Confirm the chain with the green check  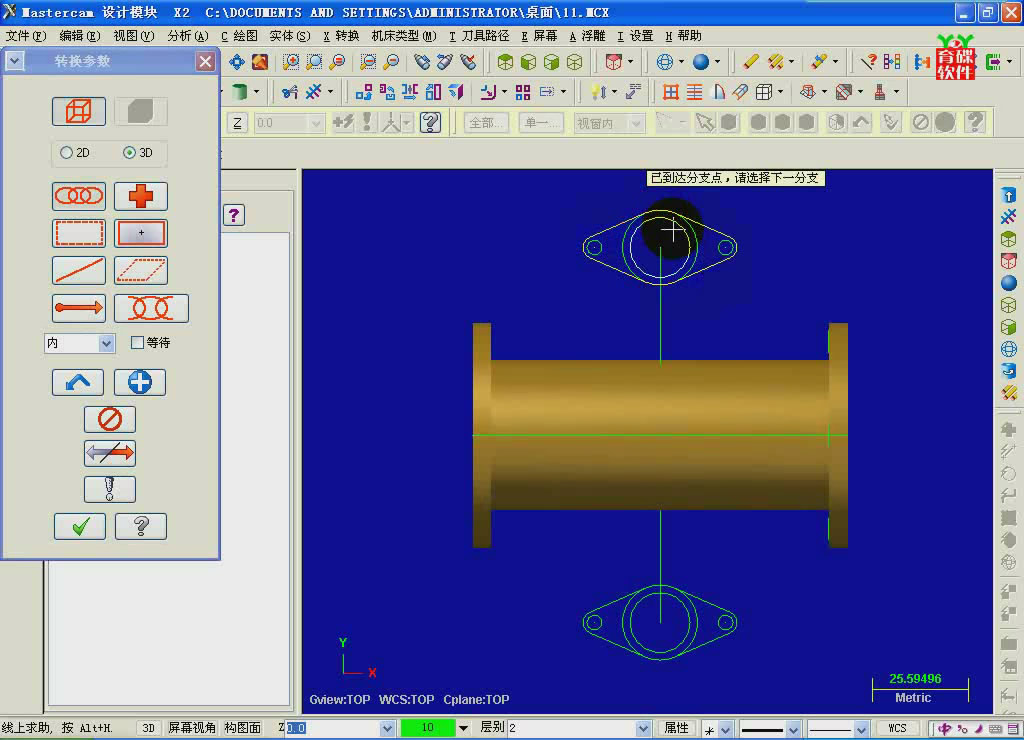(x=80, y=526)
